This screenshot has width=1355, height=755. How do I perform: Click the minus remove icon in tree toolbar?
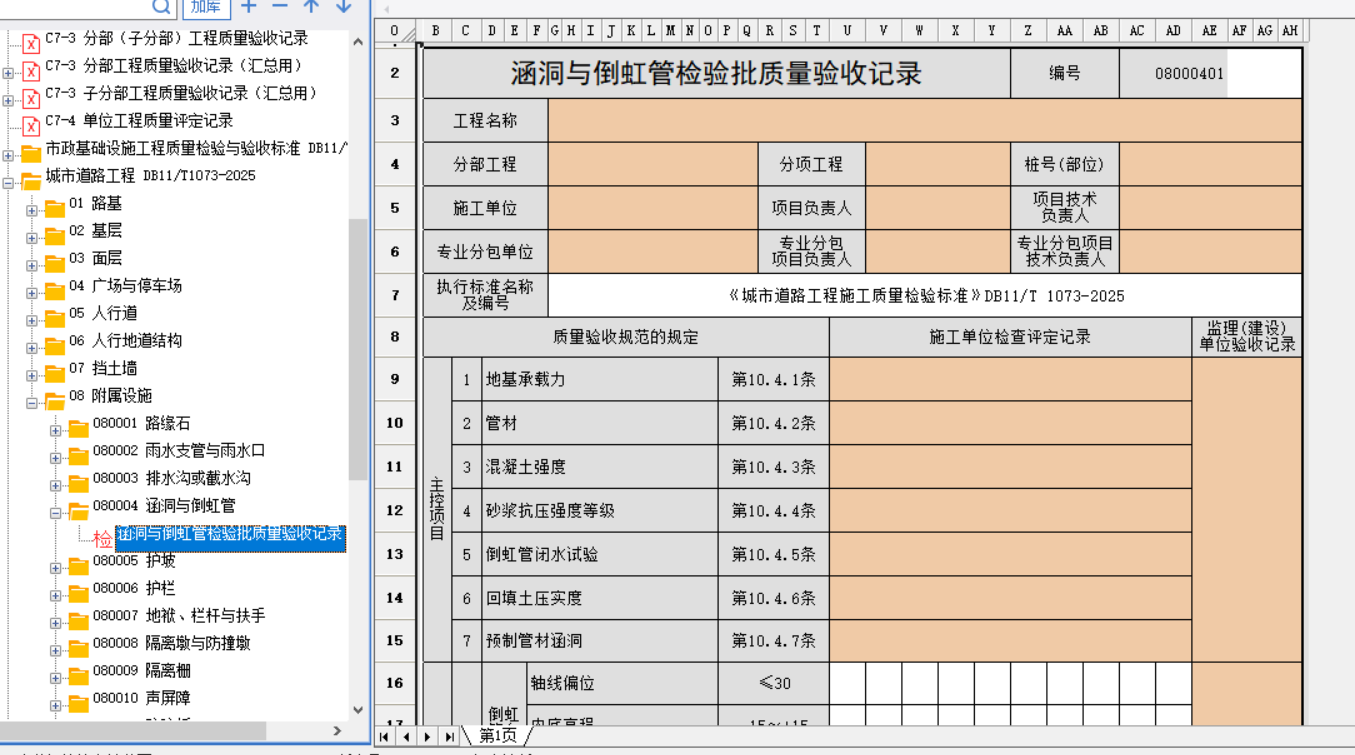(x=281, y=6)
